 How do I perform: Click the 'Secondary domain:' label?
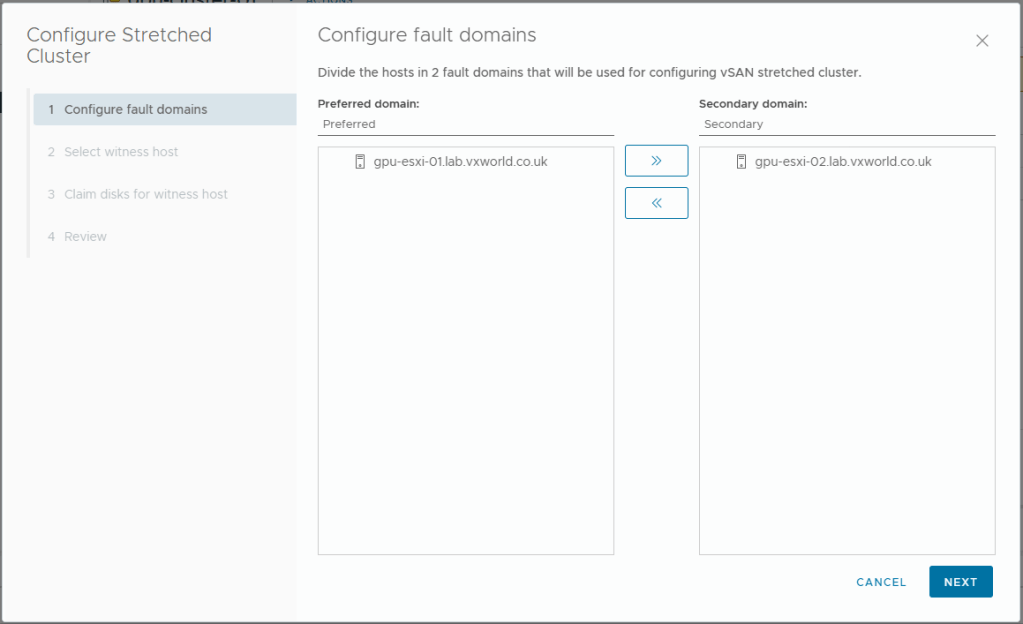[x=753, y=104]
